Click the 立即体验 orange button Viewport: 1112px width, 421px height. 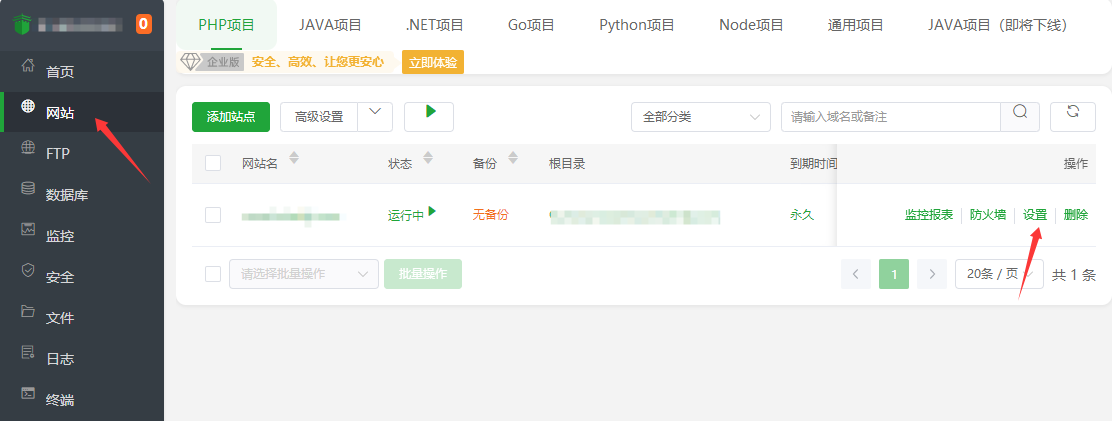[432, 62]
